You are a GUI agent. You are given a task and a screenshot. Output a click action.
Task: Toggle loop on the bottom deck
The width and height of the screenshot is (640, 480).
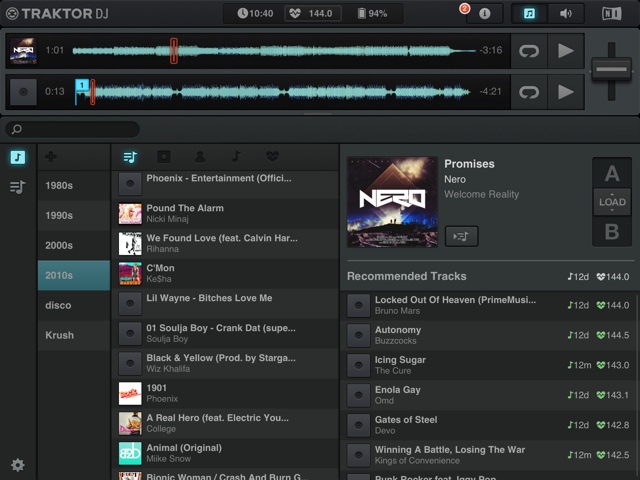click(x=529, y=92)
